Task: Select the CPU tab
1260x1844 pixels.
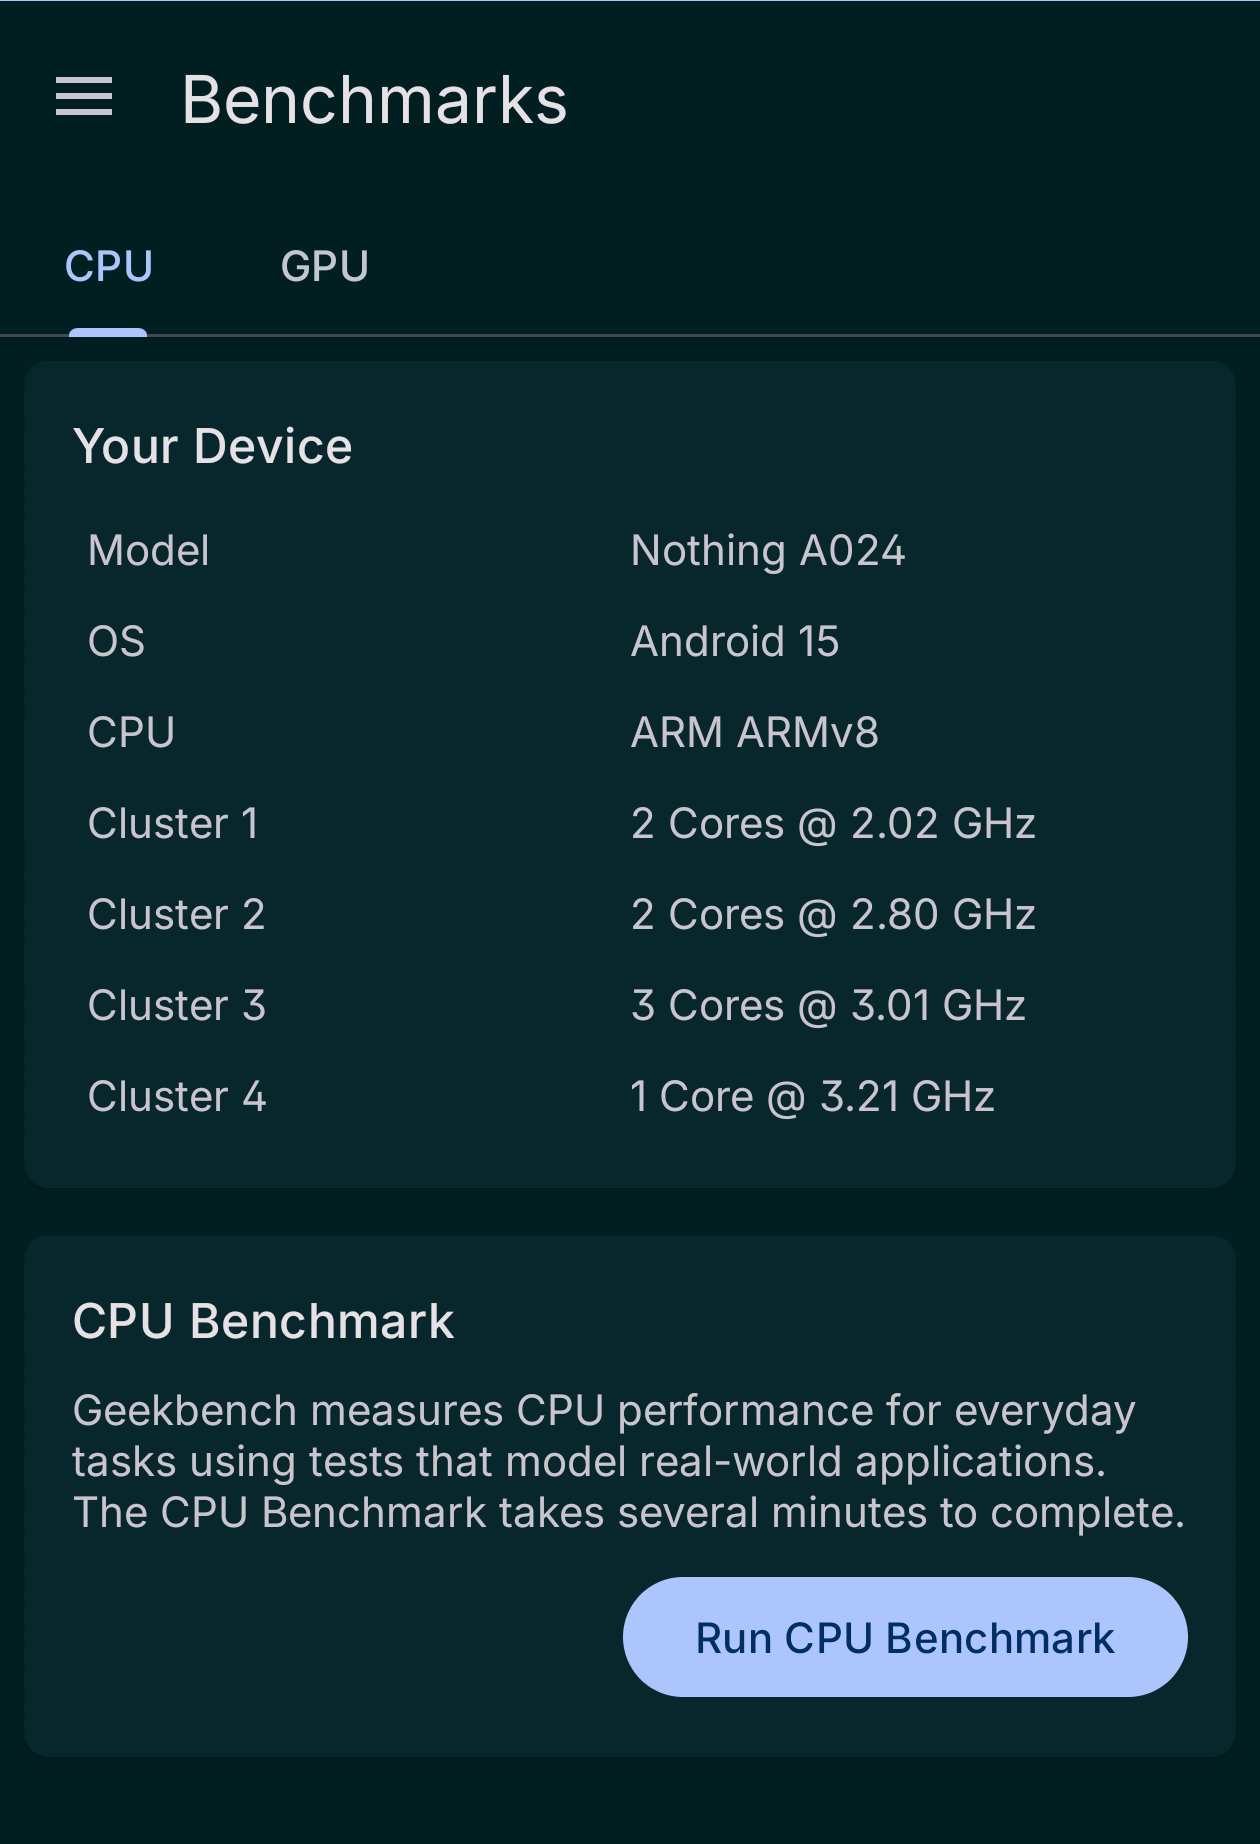Action: pyautogui.click(x=108, y=266)
